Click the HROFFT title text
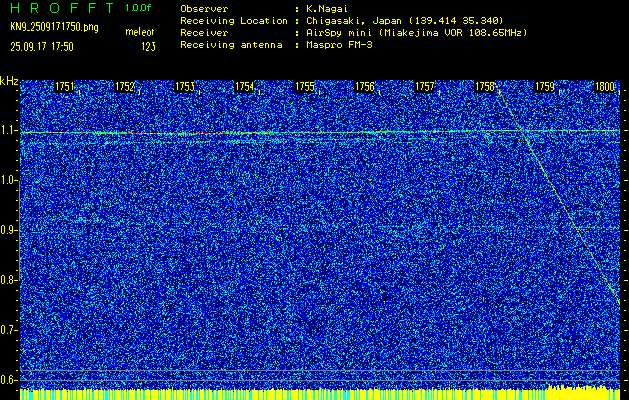Screen dimensions: 629x400 62,8
